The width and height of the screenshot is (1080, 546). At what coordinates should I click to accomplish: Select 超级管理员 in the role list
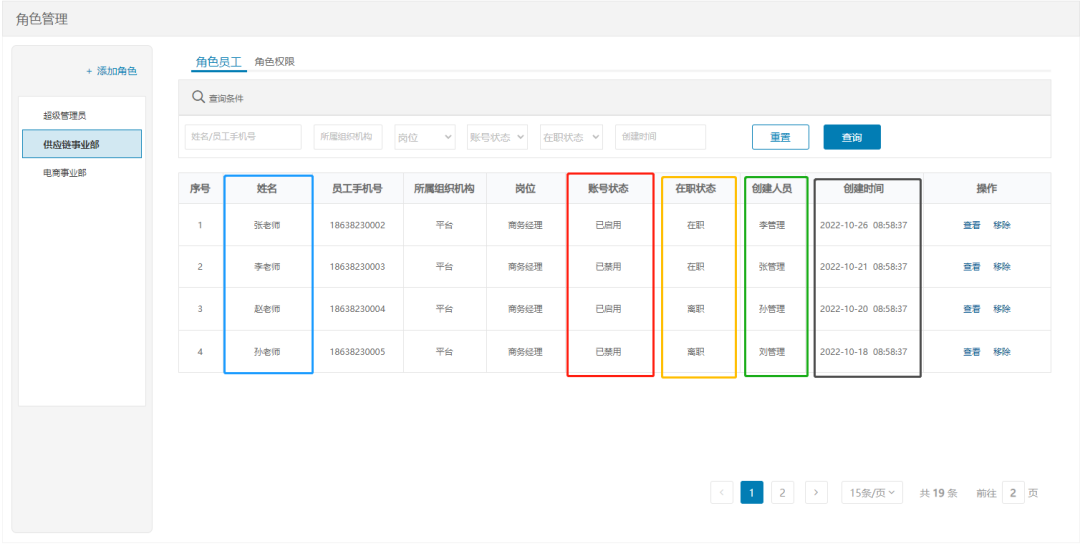click(x=71, y=116)
